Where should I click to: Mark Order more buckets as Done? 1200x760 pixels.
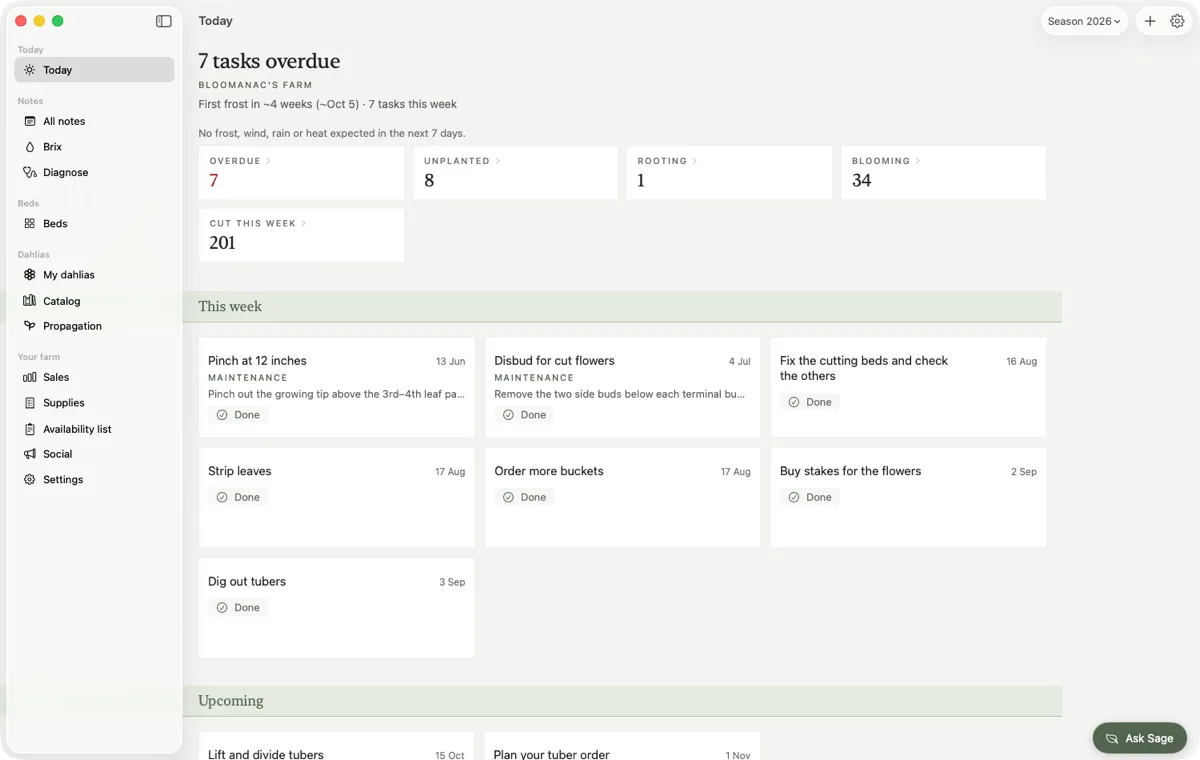pyautogui.click(x=524, y=497)
